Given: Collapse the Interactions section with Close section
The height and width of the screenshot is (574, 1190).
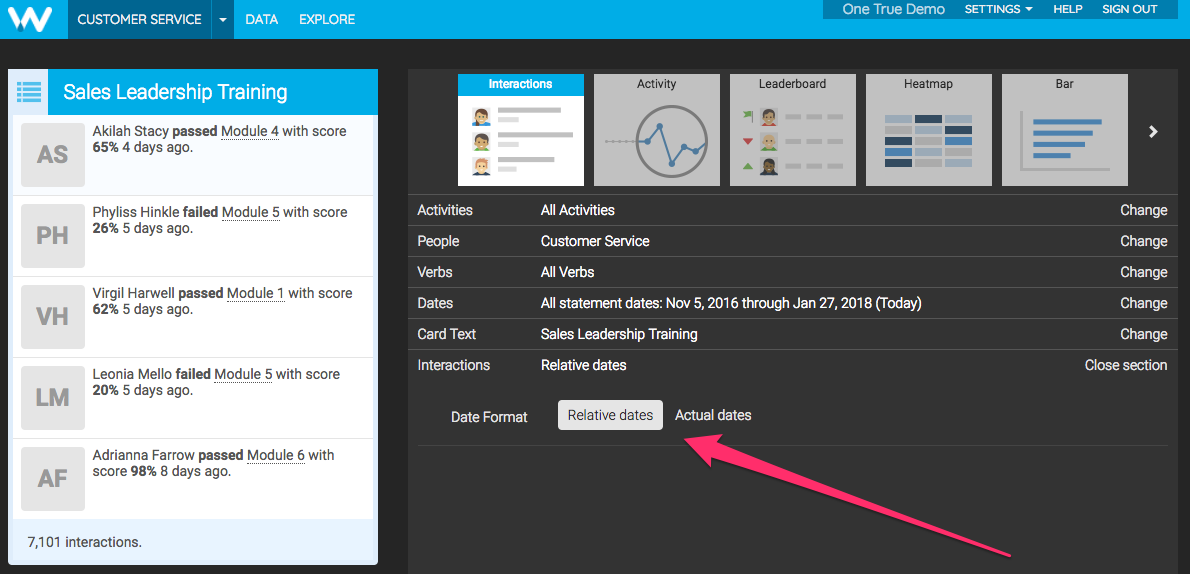Looking at the screenshot, I should tap(1125, 365).
